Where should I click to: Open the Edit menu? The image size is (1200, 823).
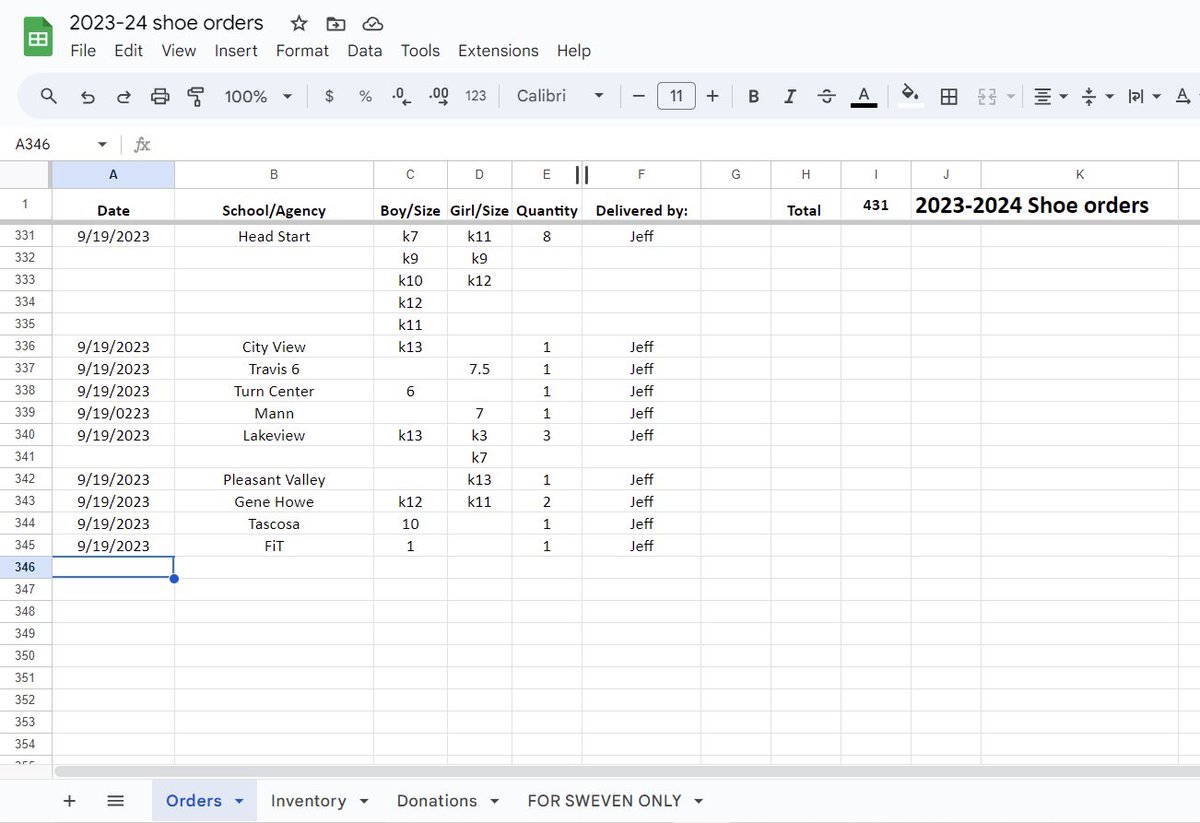(x=128, y=50)
